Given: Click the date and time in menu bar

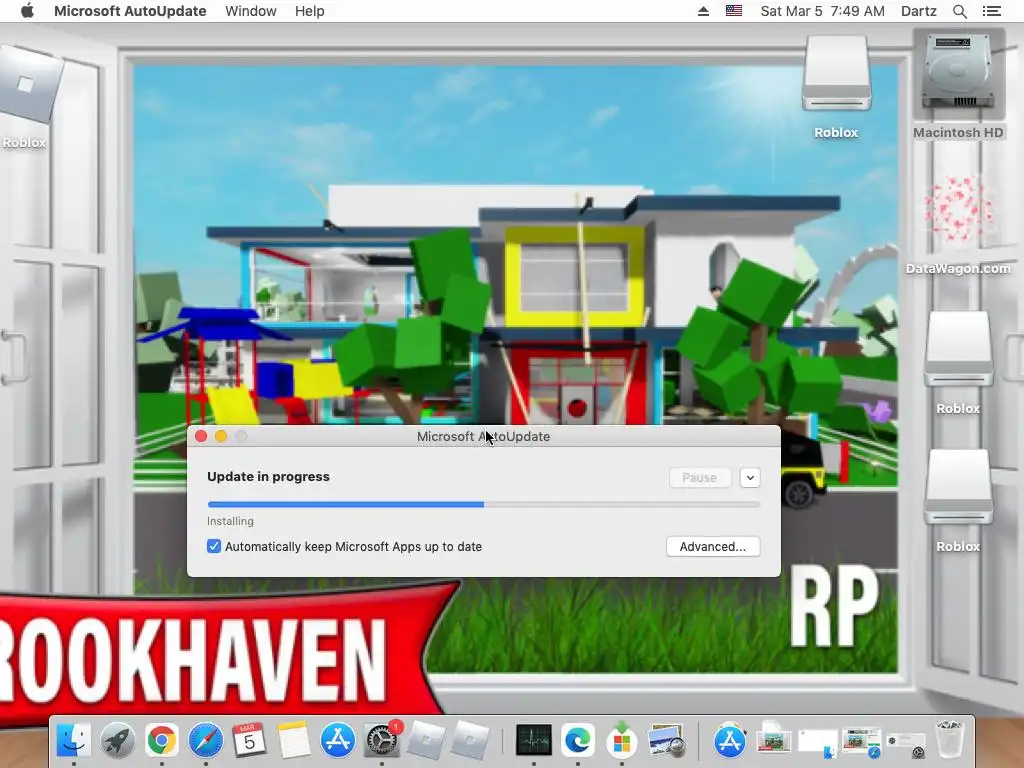Looking at the screenshot, I should (822, 11).
